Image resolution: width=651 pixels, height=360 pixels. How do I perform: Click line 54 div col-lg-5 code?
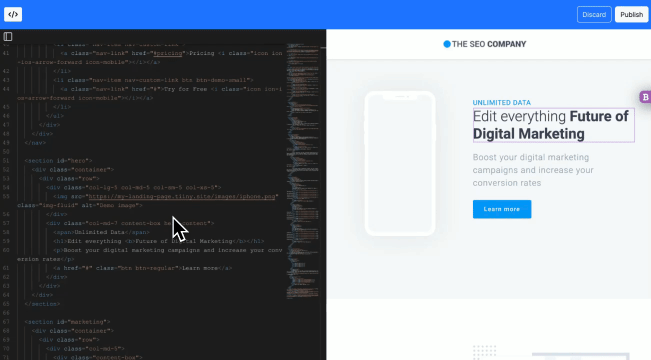(x=134, y=188)
